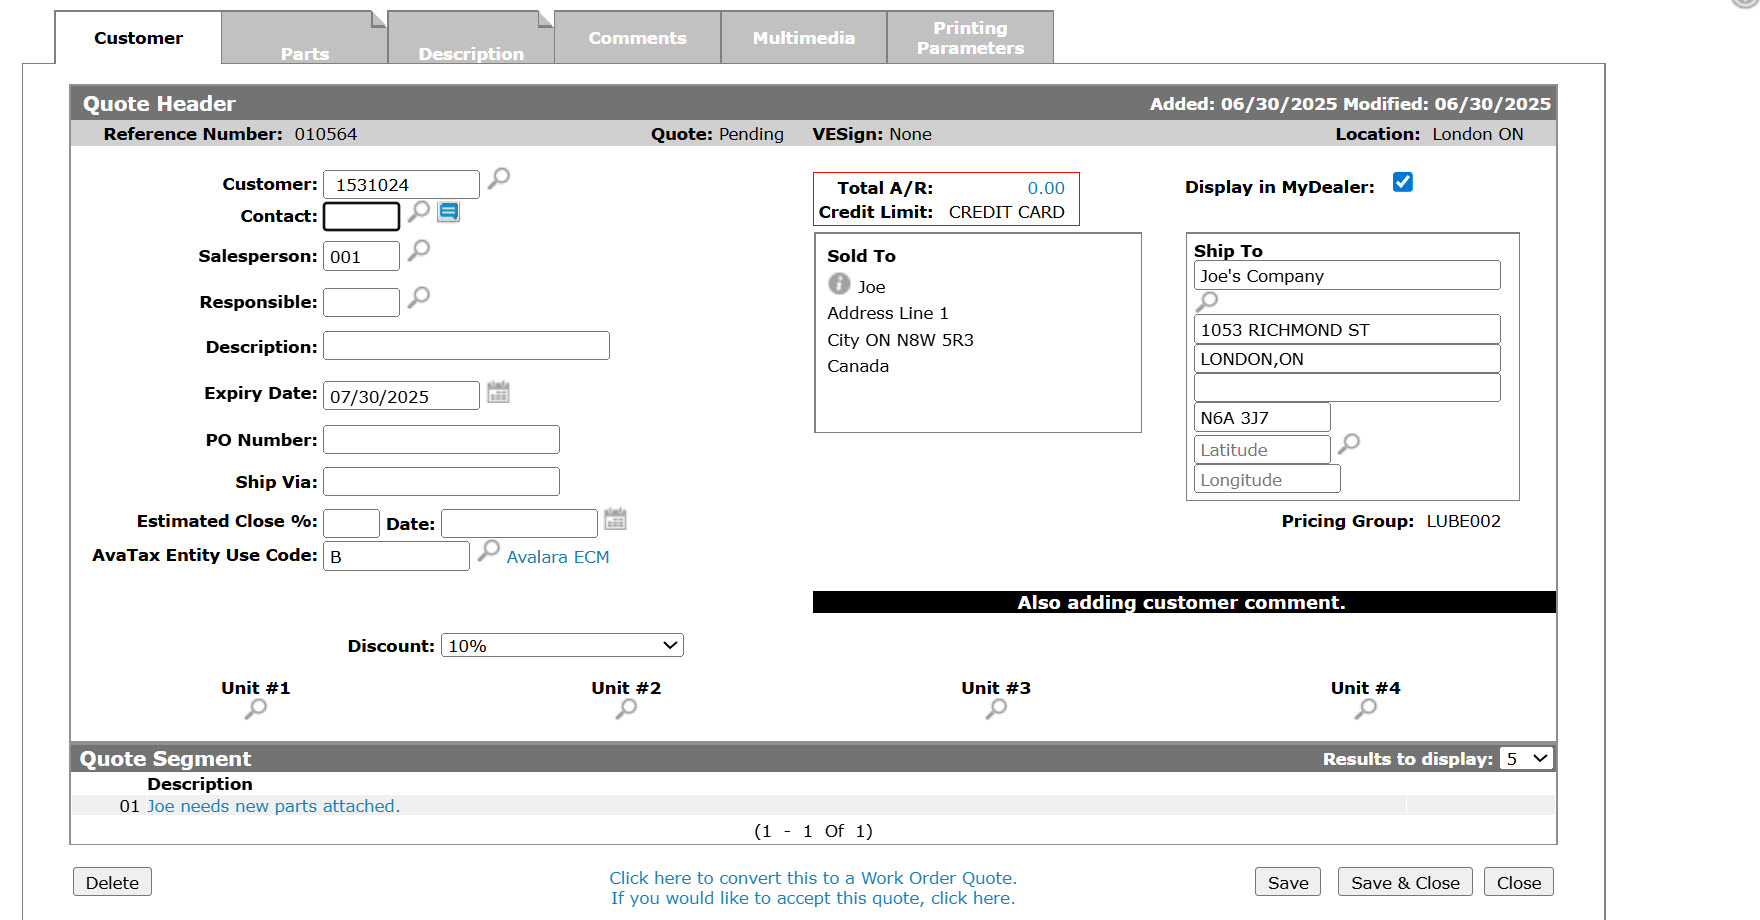This screenshot has width=1760, height=920.
Task: Click the Customer search magnifier icon
Action: pyautogui.click(x=498, y=179)
